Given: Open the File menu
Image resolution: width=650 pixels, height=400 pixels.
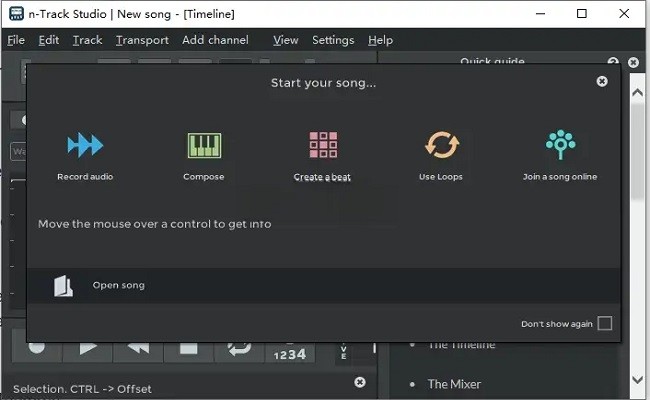Looking at the screenshot, I should [16, 40].
